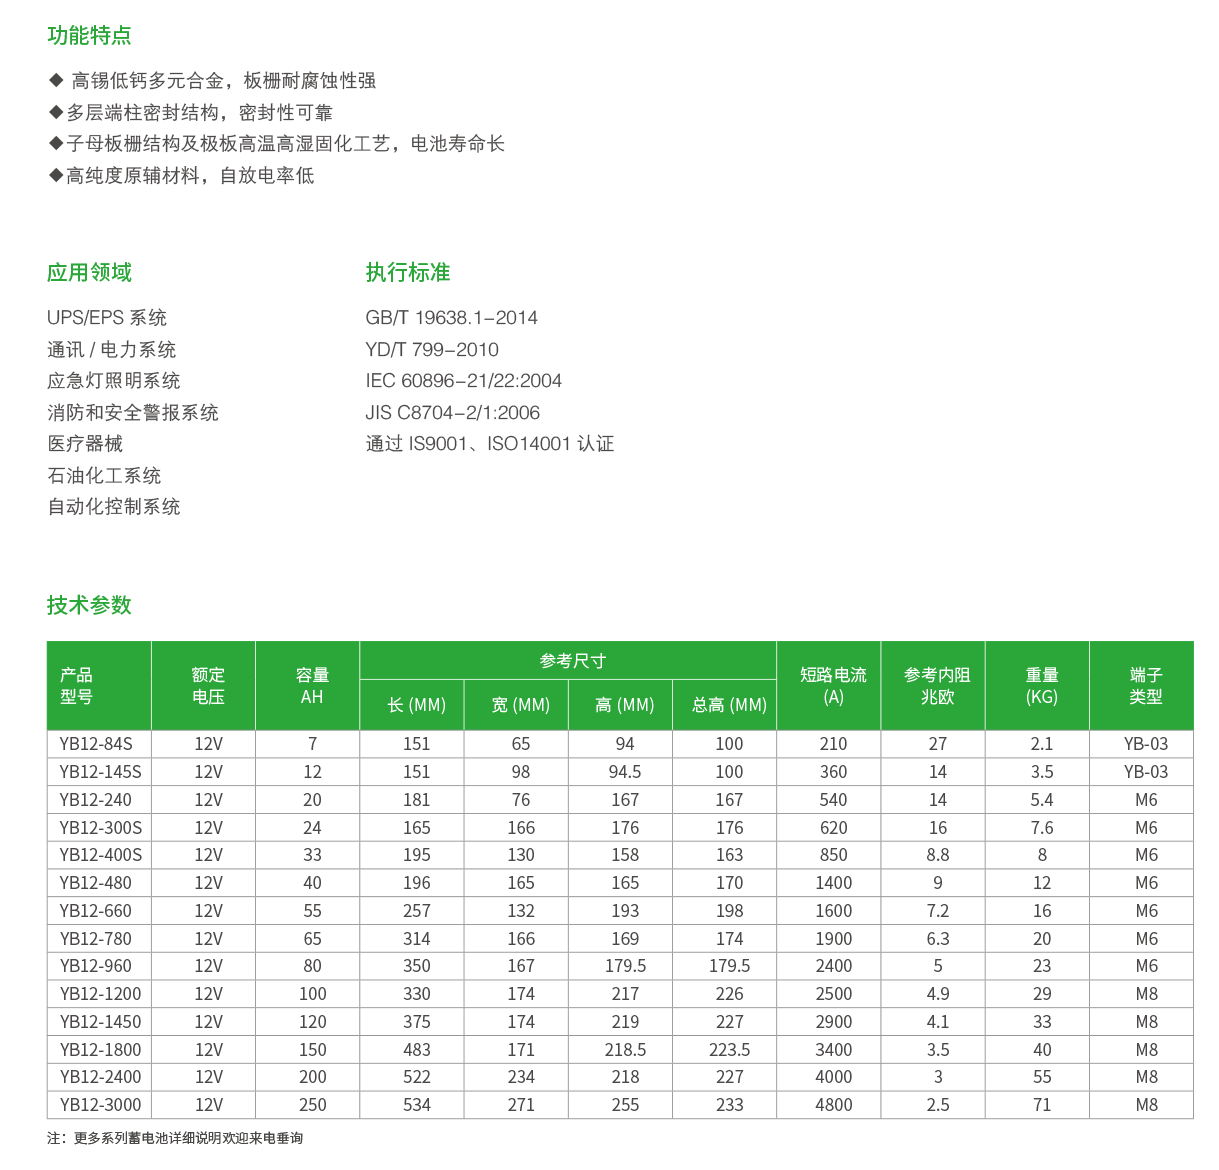Click the 参考内阻 兆欧 column header

coord(936,686)
